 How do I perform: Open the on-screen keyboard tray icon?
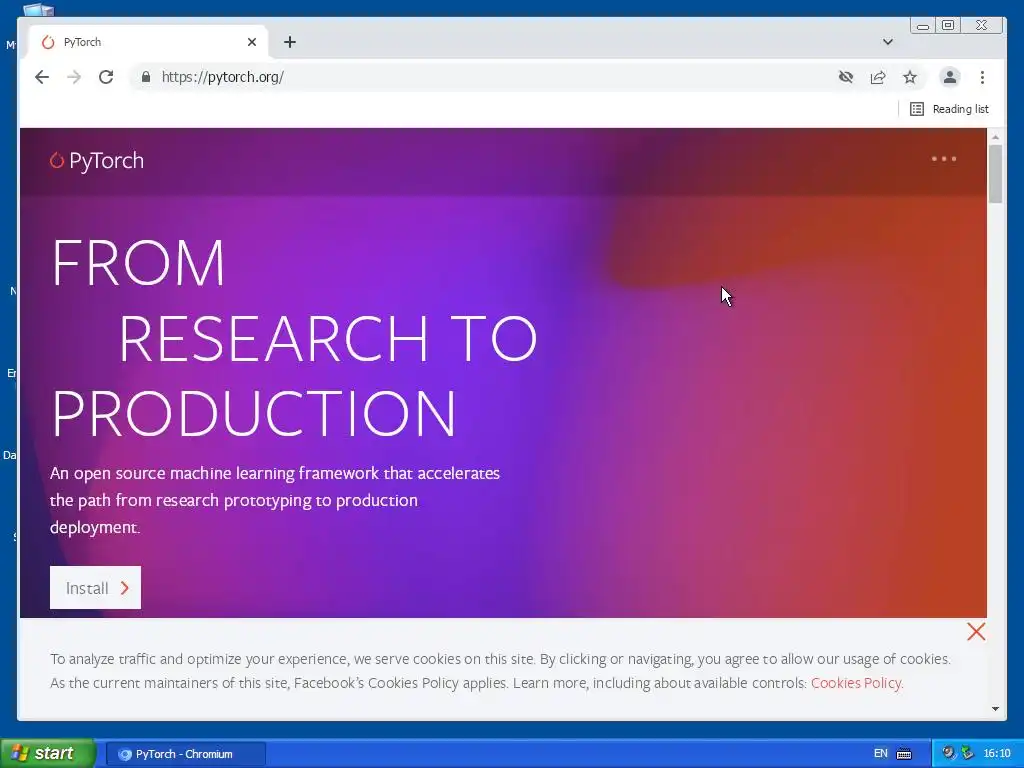[904, 754]
